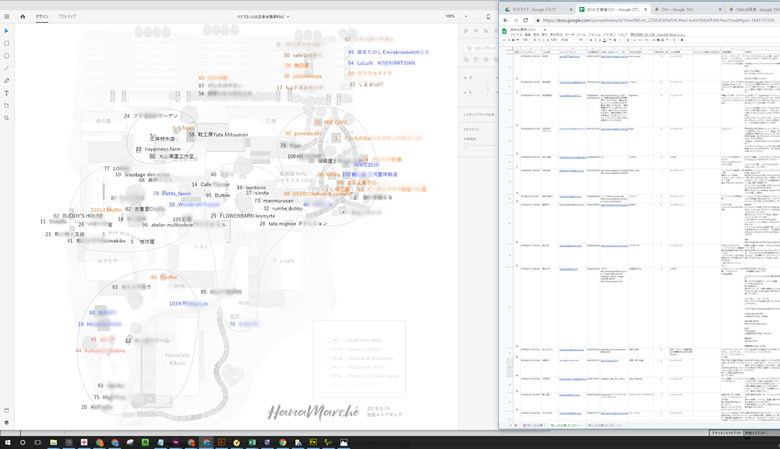Open the Assets panel icon at bottom left

(6, 410)
